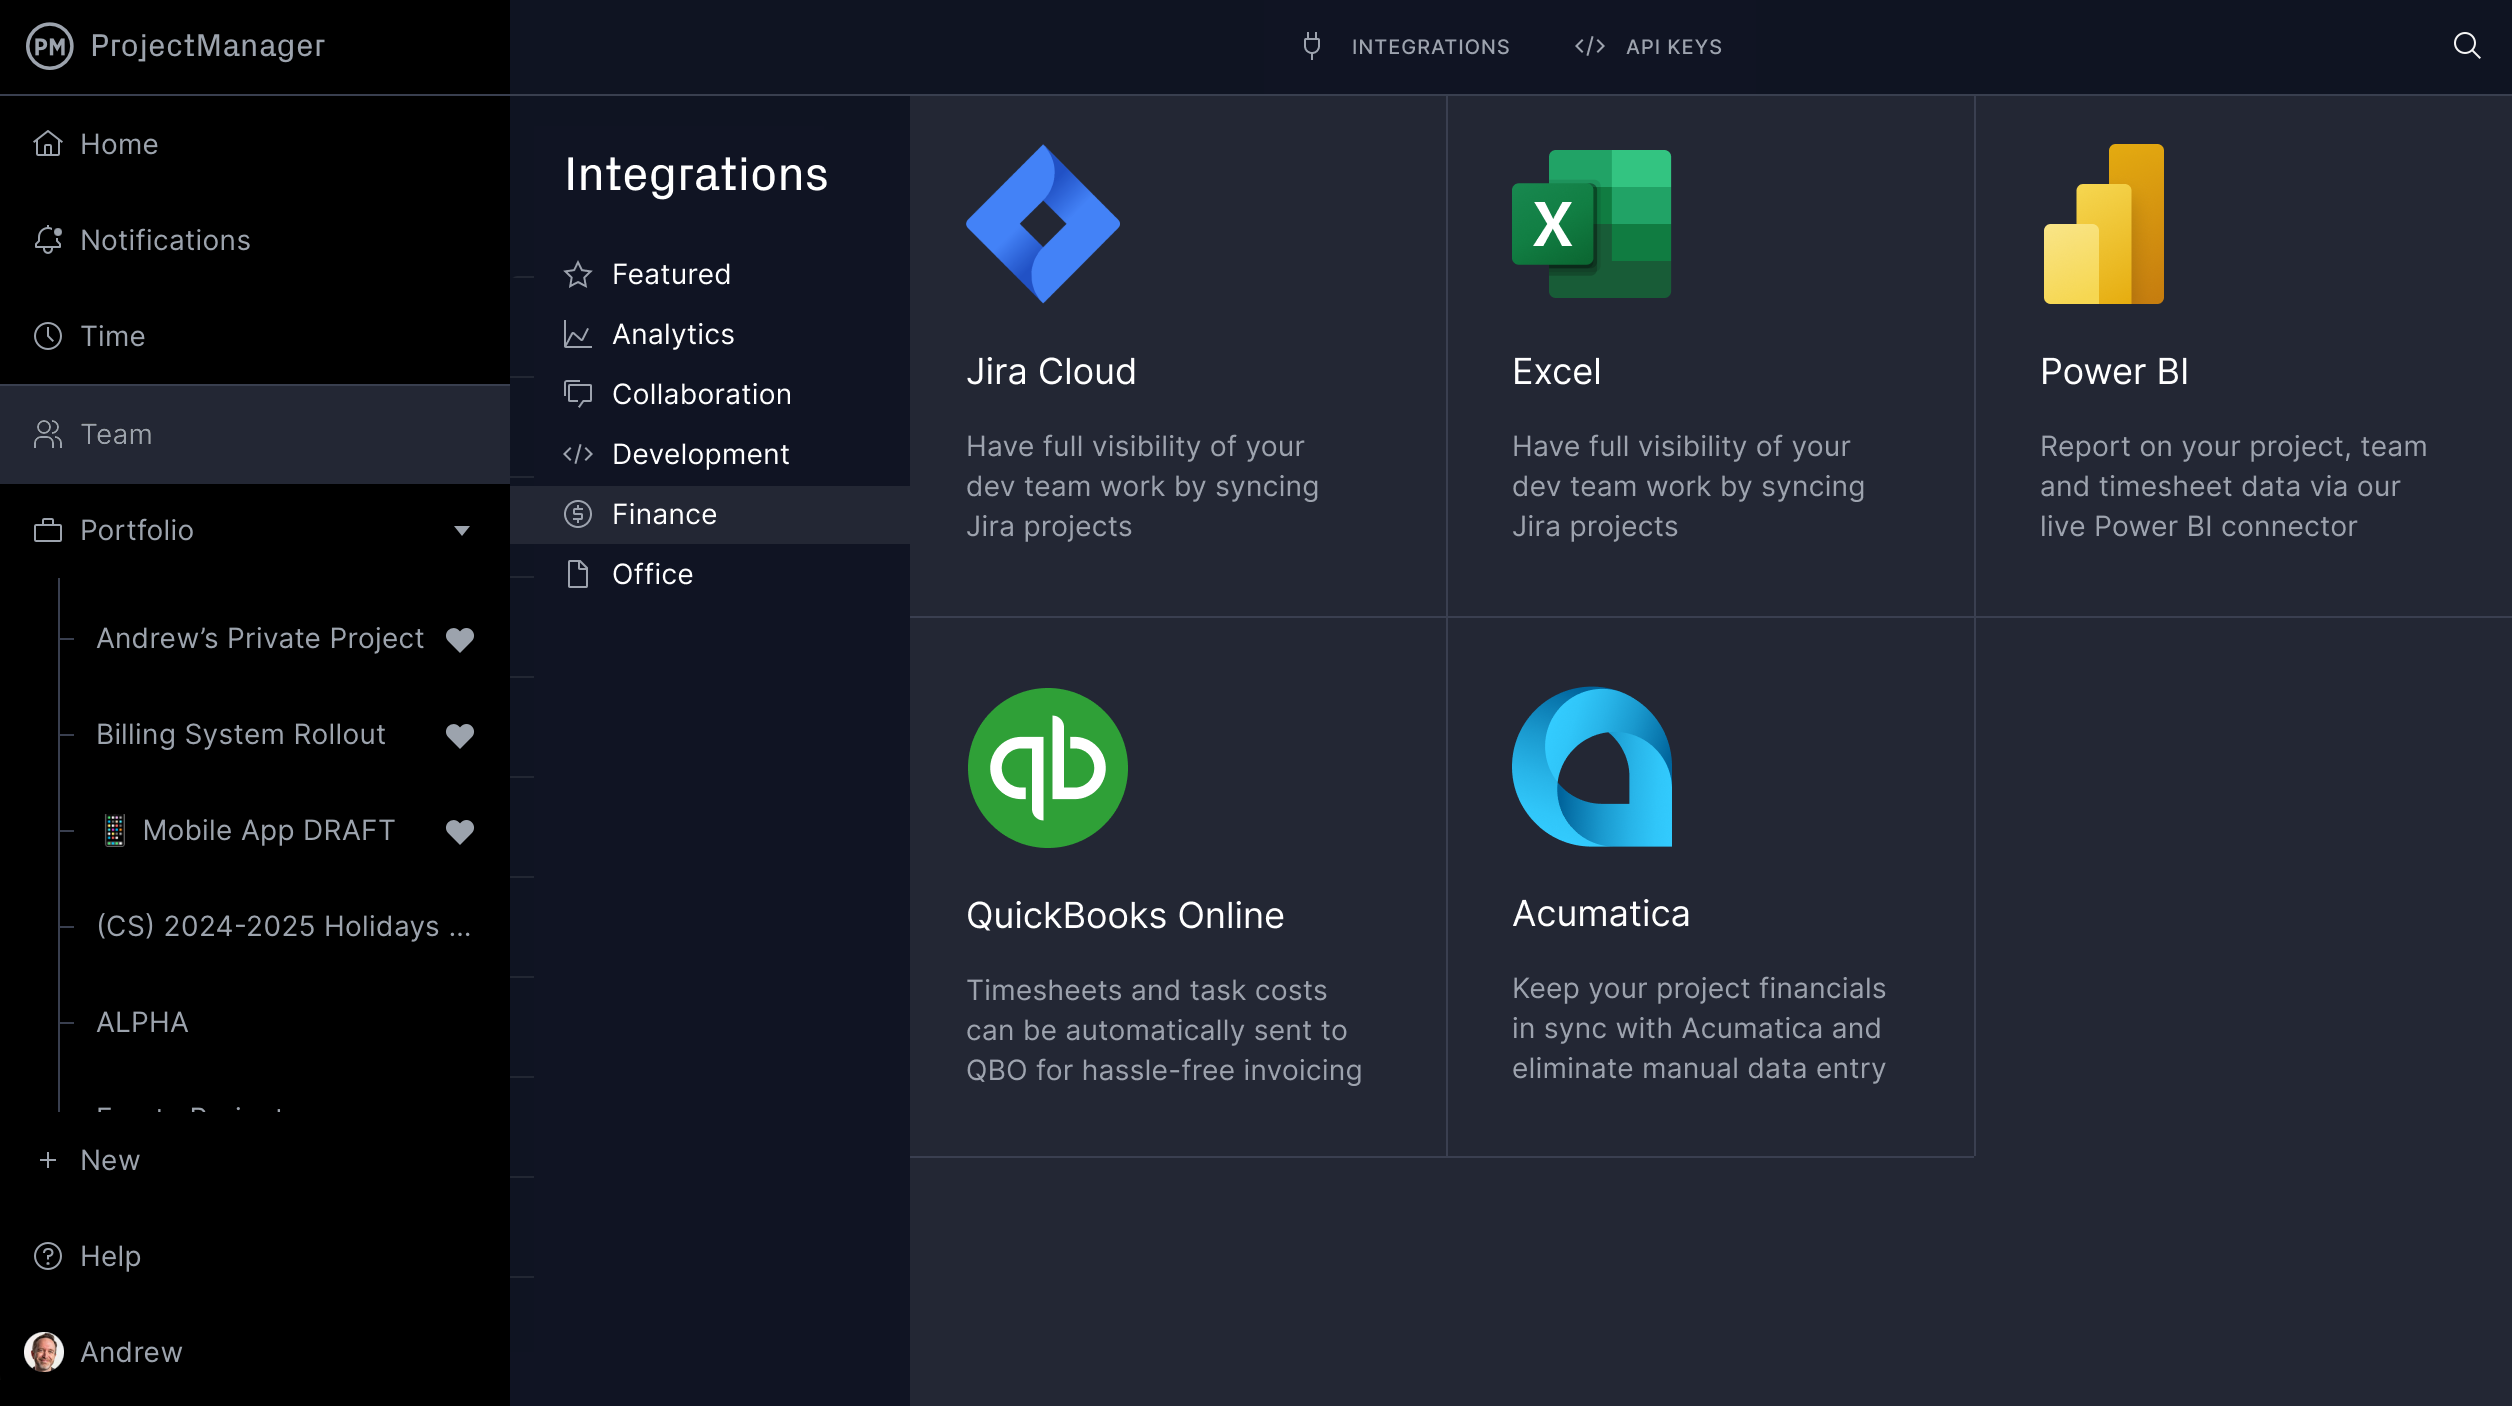The width and height of the screenshot is (2512, 1406).
Task: Open Team in the sidebar
Action: click(x=255, y=434)
